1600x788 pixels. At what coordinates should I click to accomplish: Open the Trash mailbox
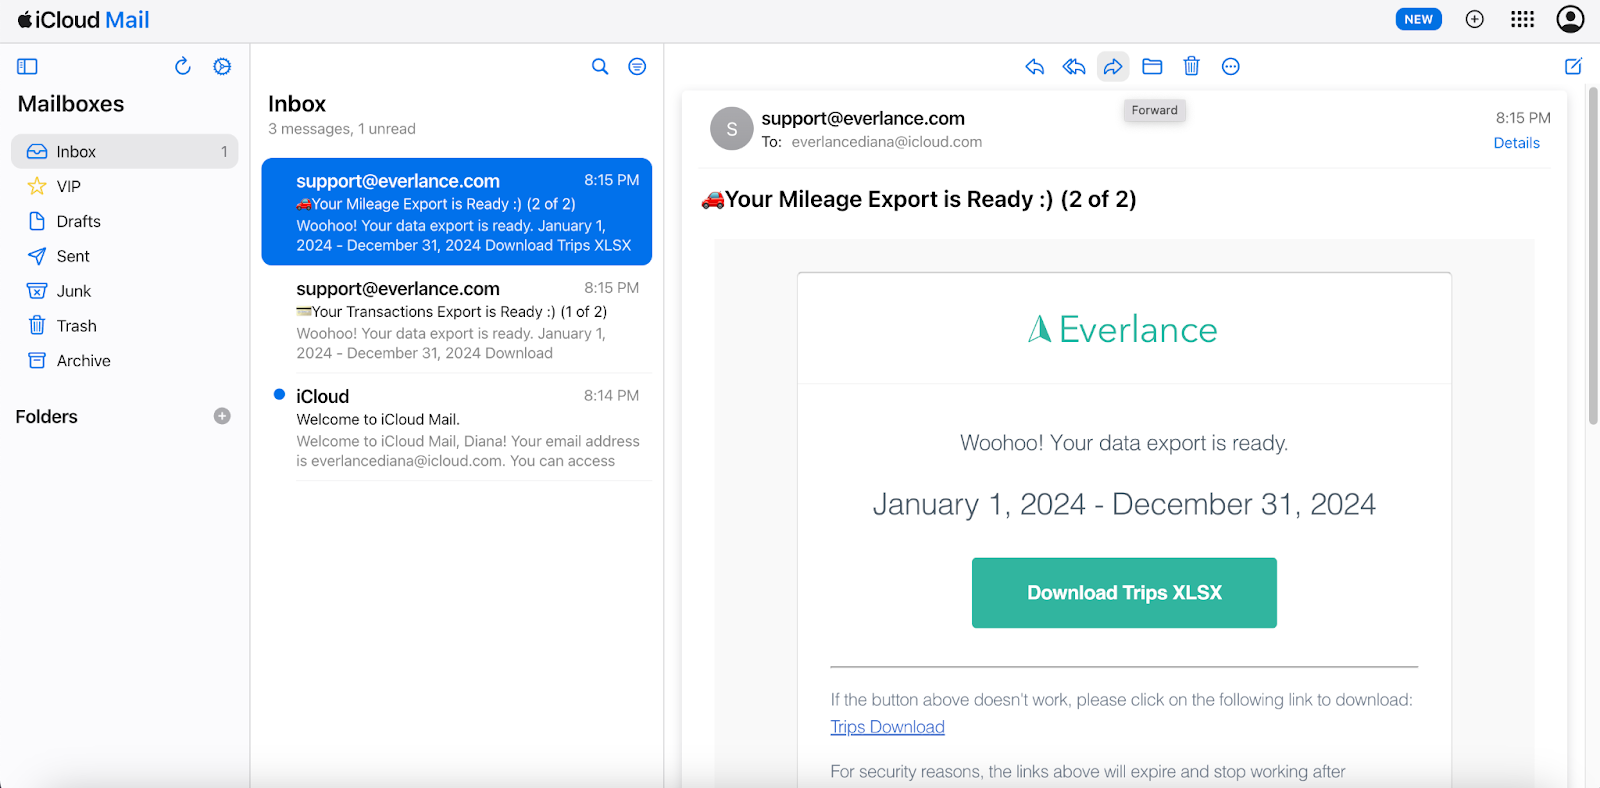(x=125, y=326)
